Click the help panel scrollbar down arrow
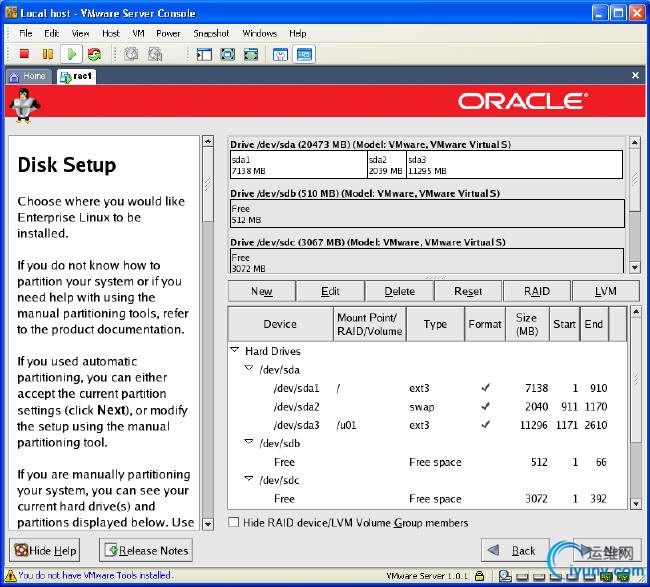 [x=207, y=523]
